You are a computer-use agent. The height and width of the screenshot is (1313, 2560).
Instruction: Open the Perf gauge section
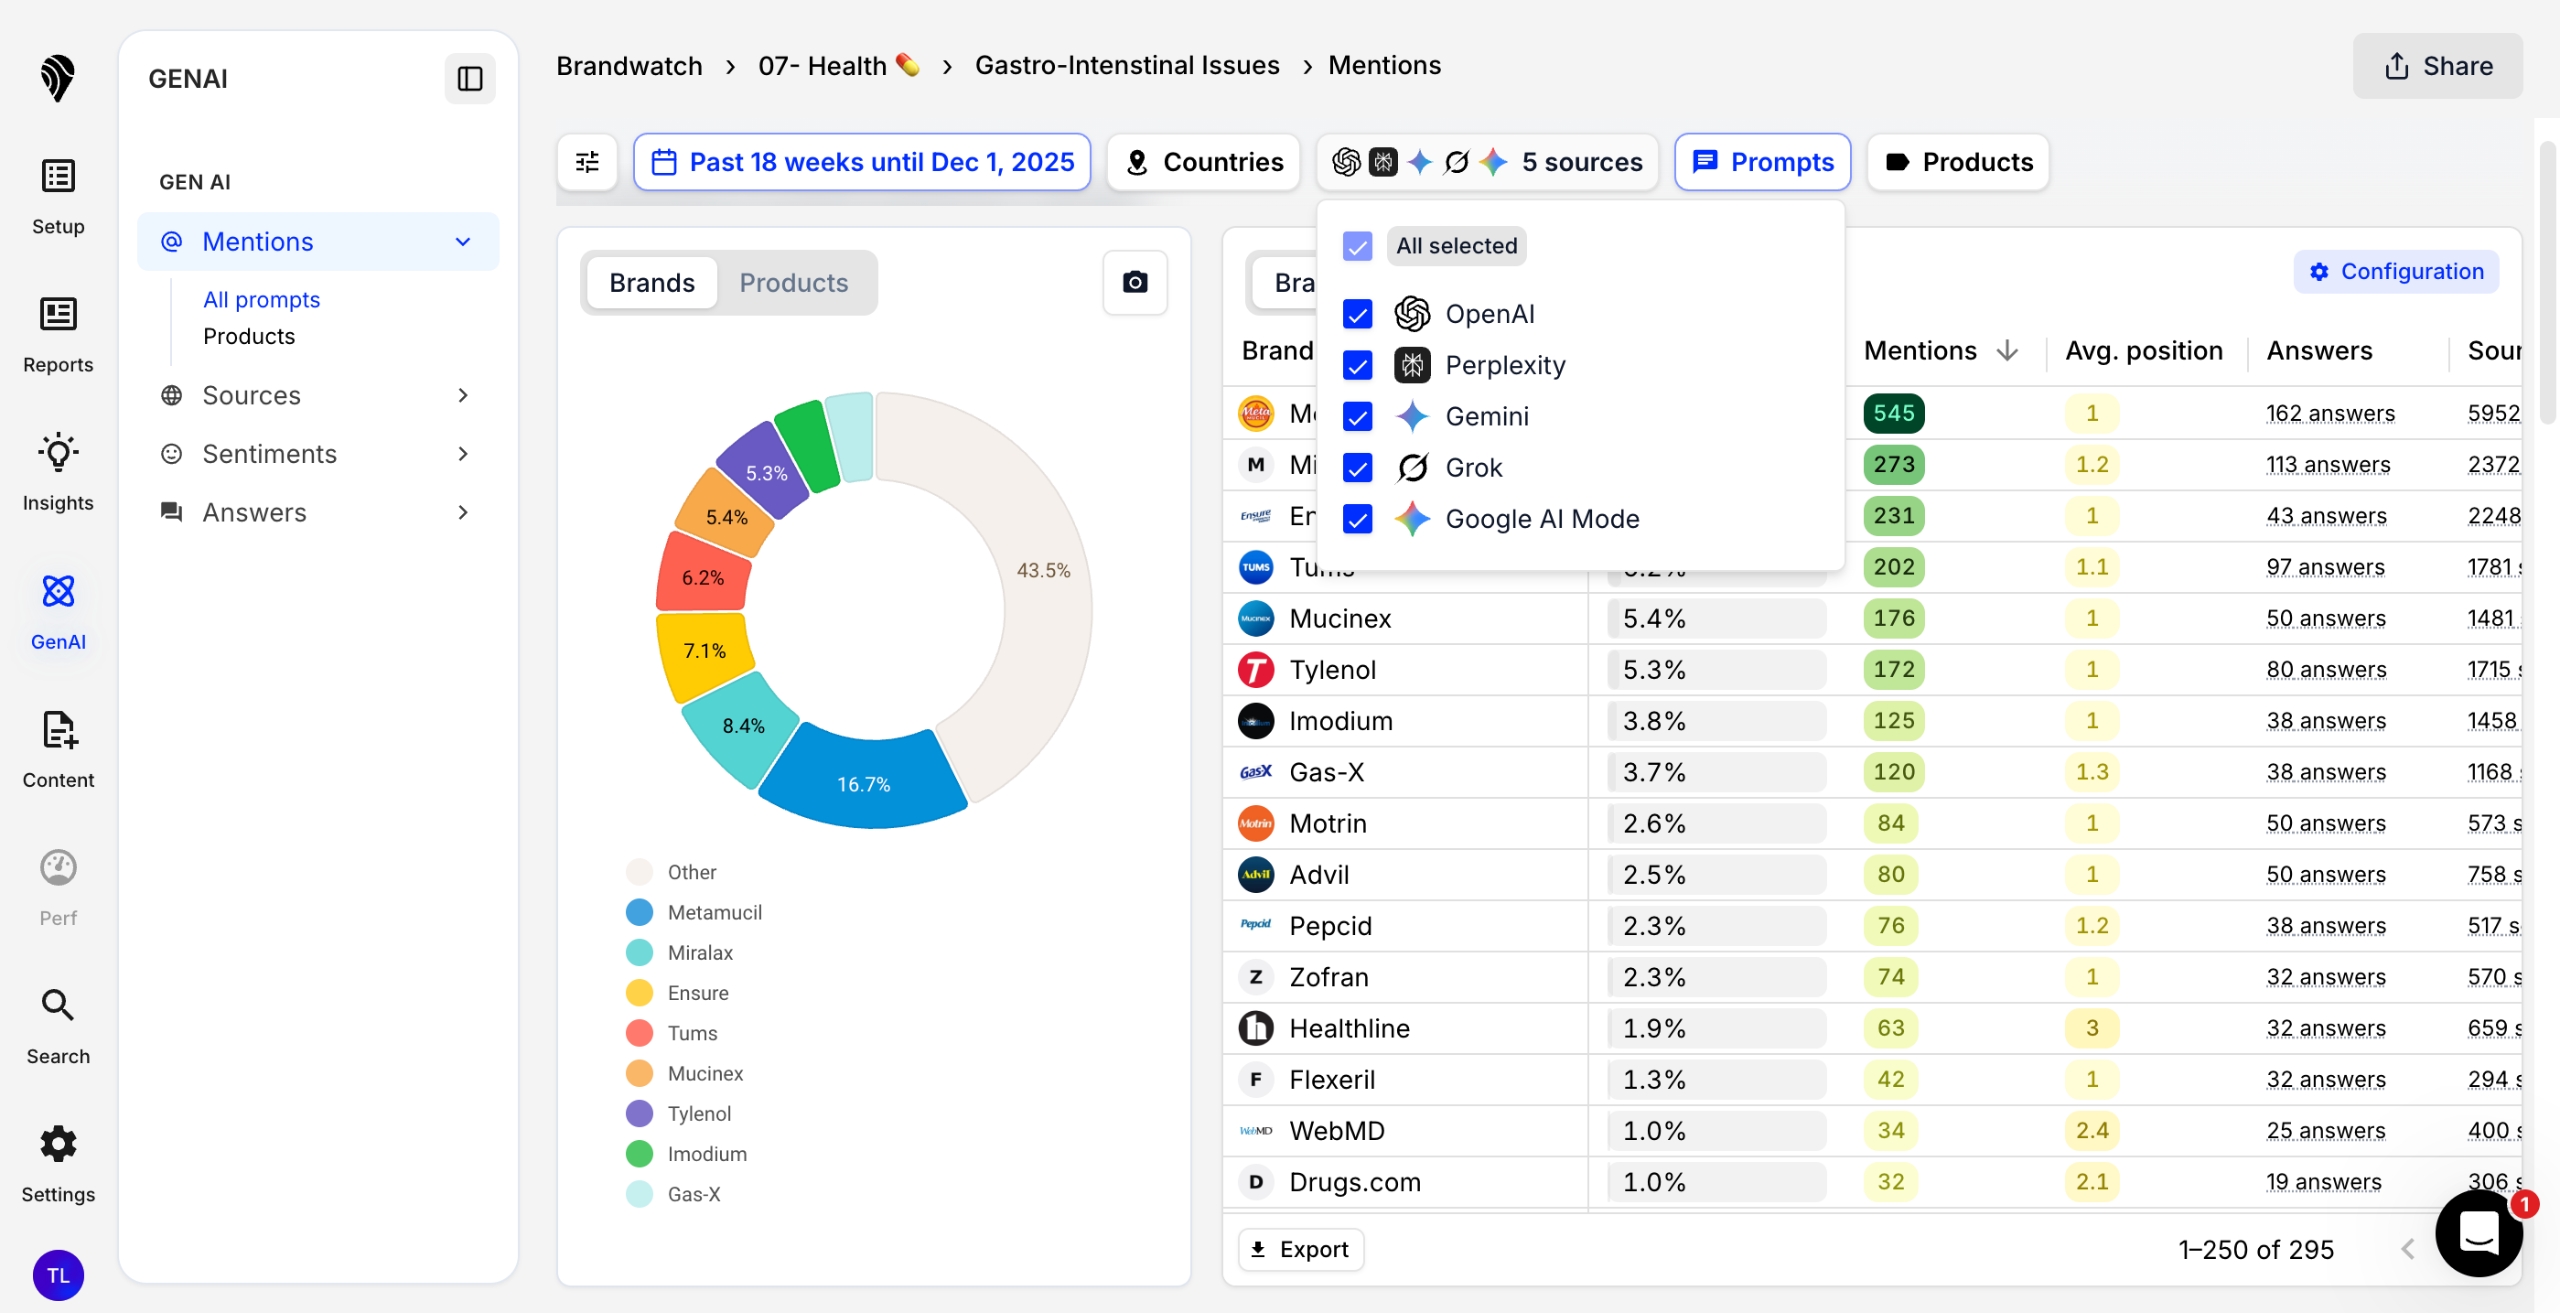pyautogui.click(x=58, y=886)
